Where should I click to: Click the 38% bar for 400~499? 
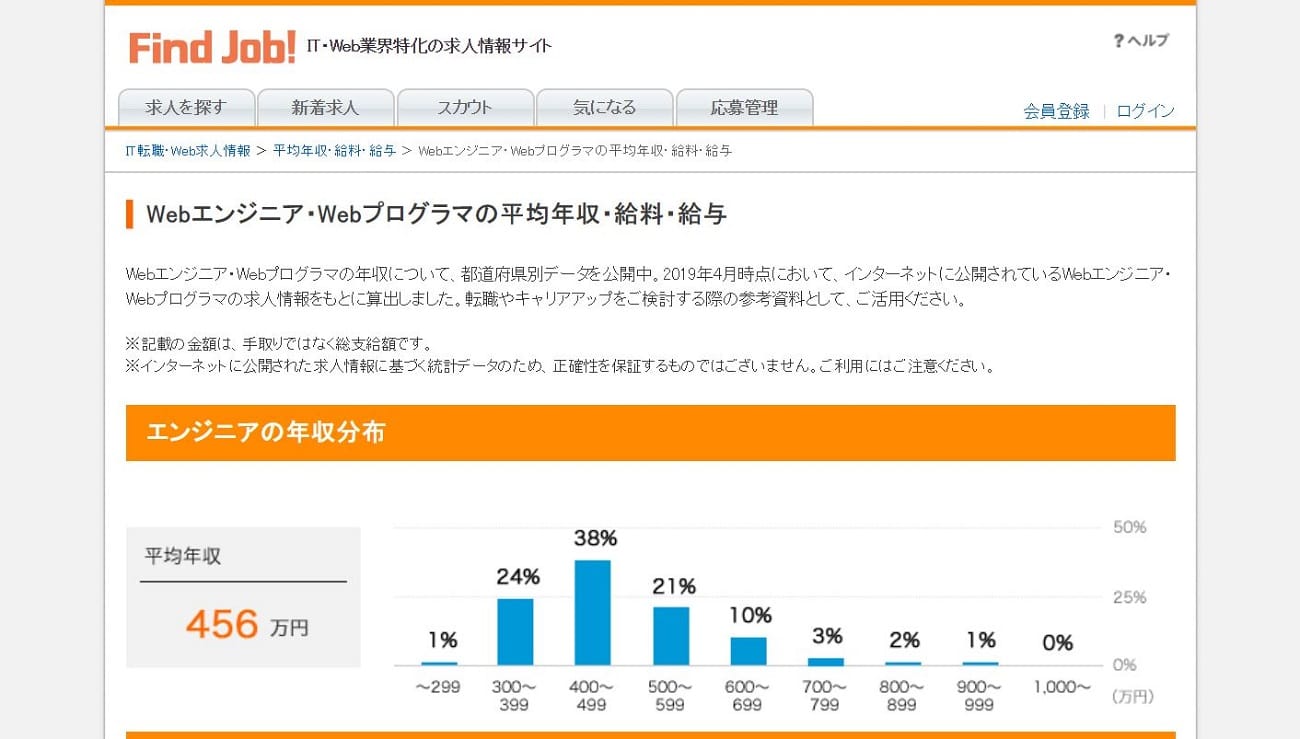(592, 612)
